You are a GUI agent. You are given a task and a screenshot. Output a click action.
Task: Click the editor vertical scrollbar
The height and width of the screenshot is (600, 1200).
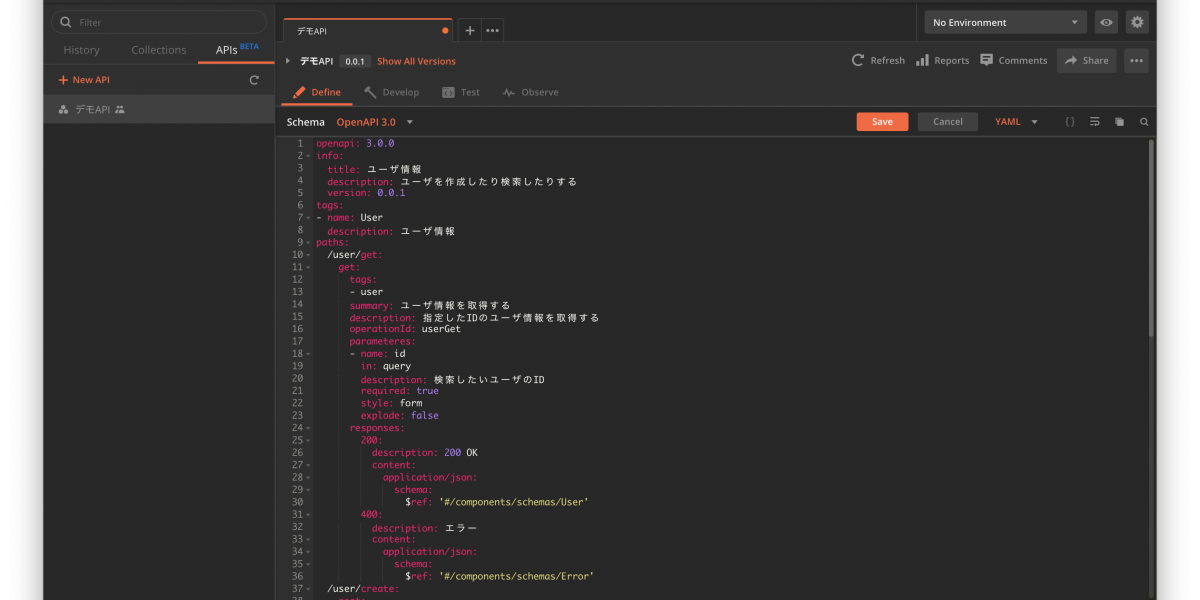point(1151,240)
